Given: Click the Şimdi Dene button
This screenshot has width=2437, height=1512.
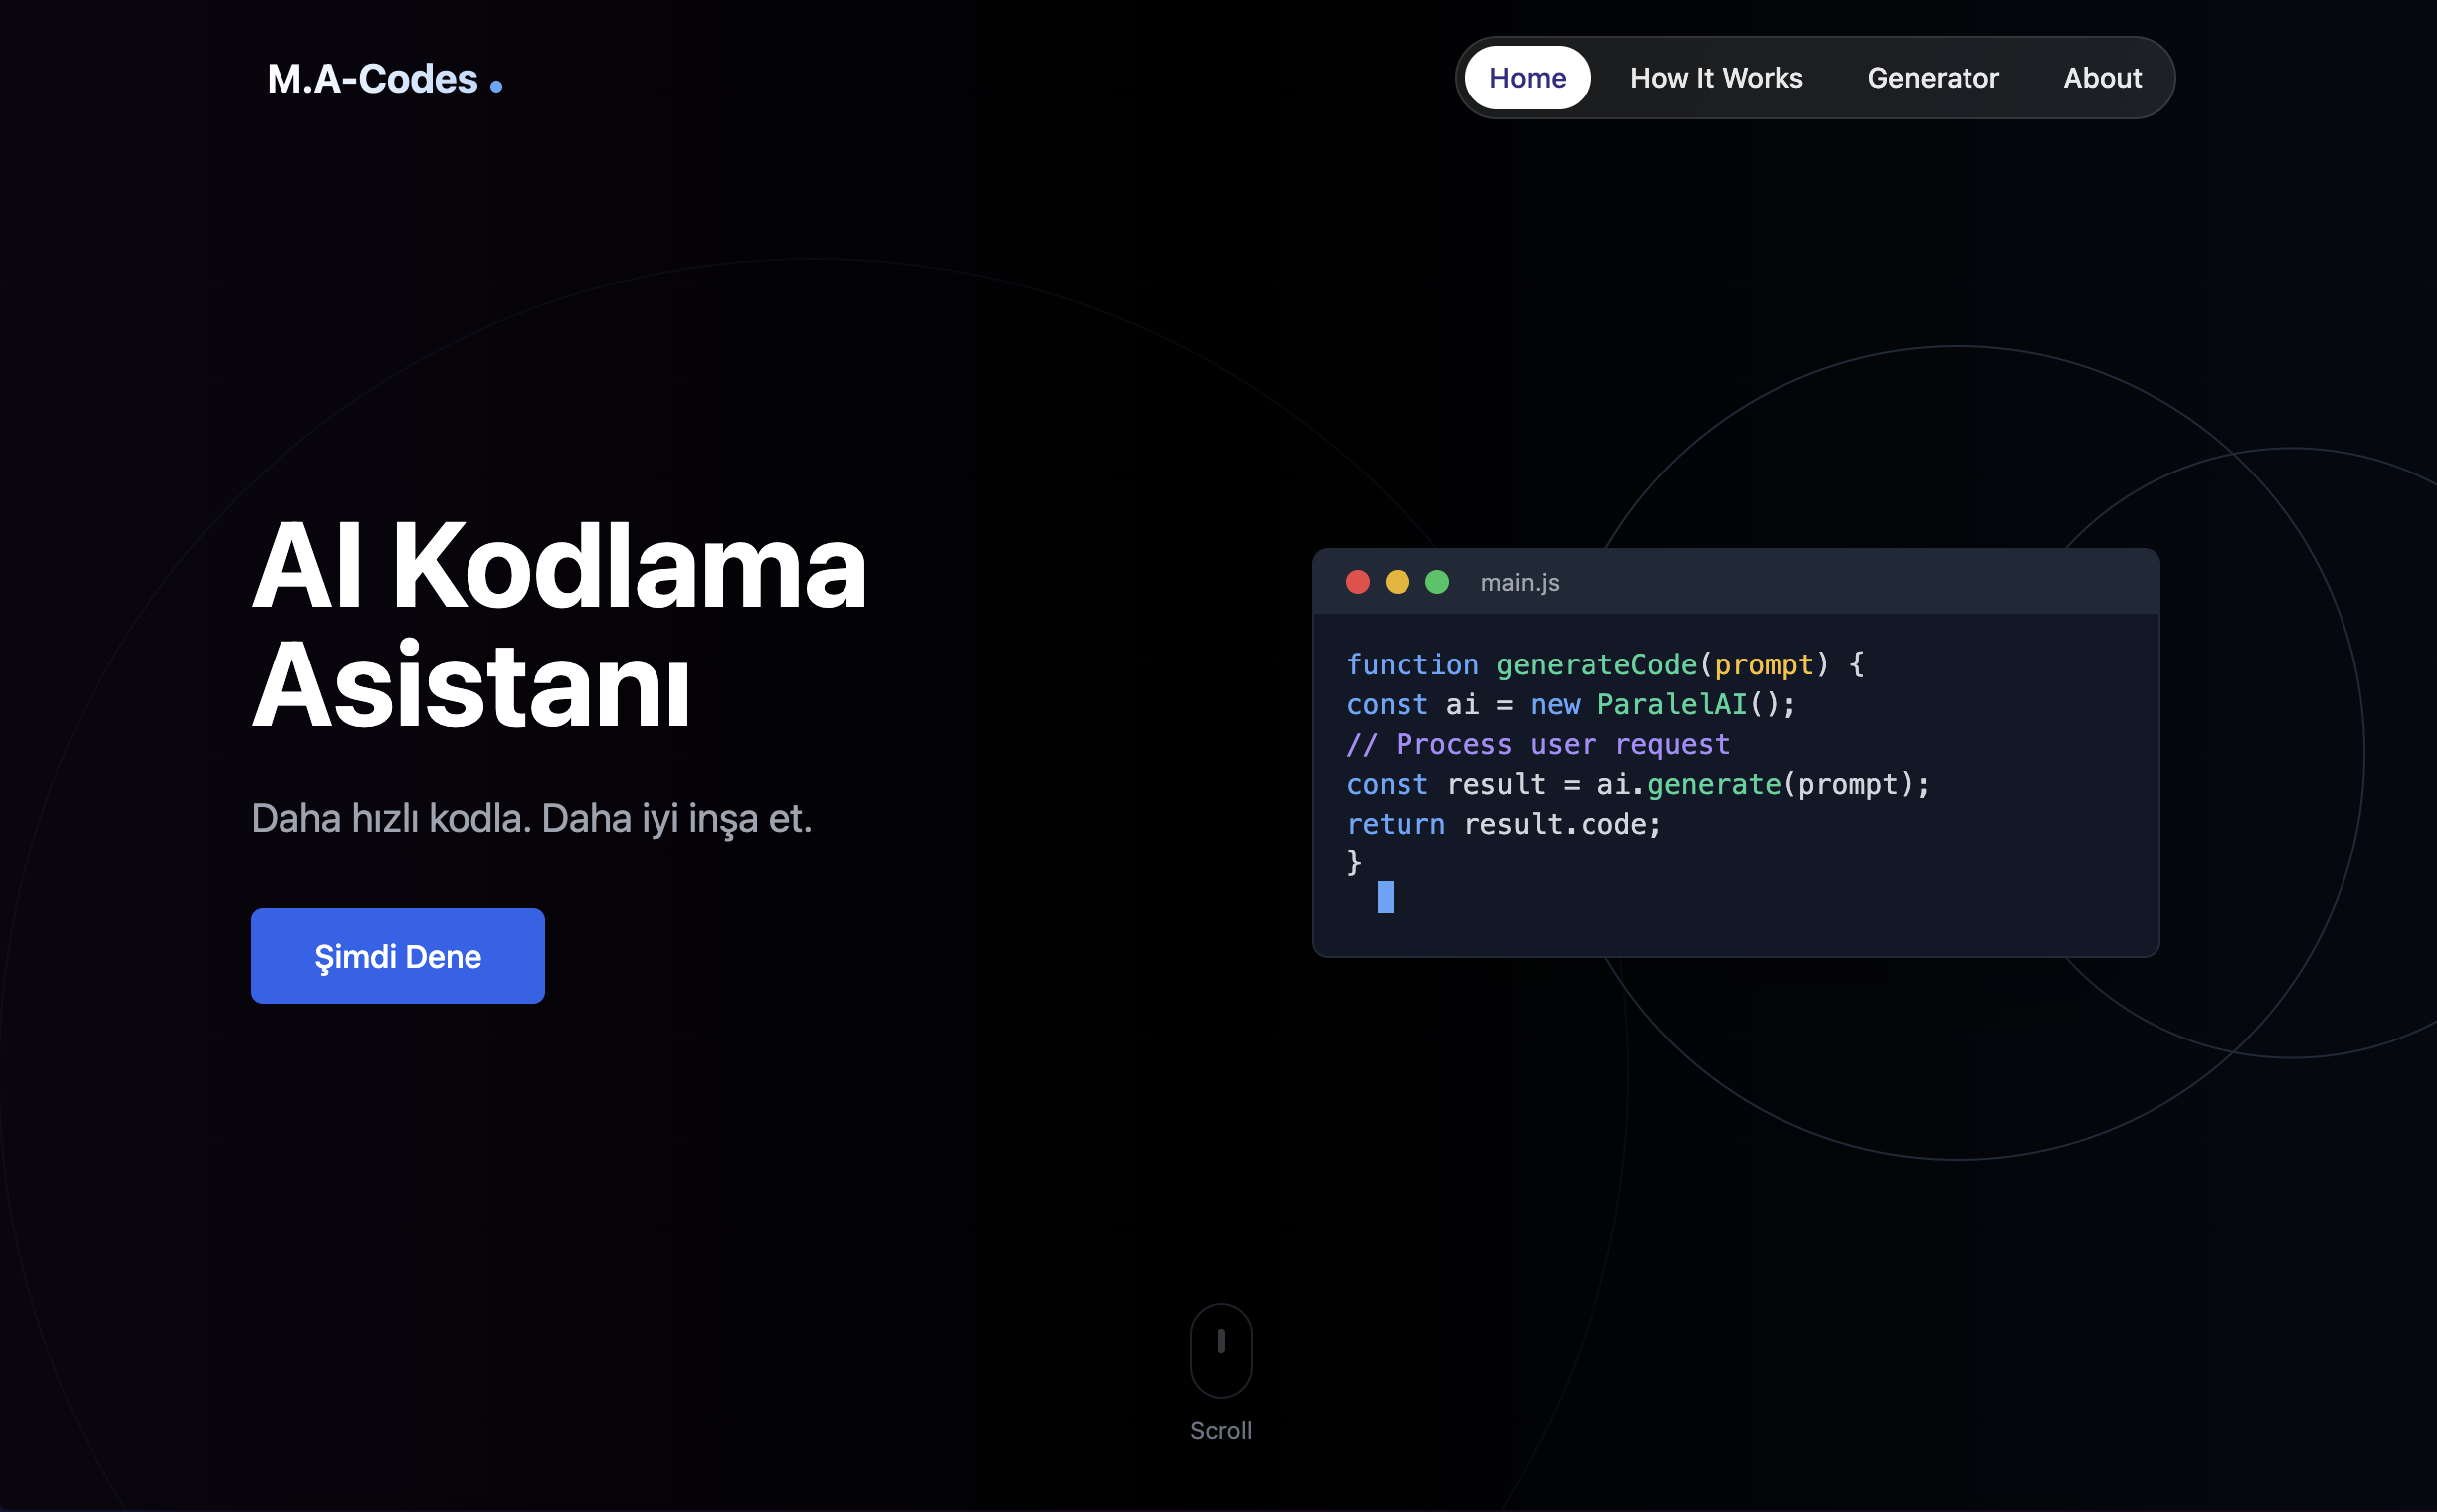Looking at the screenshot, I should [x=397, y=956].
